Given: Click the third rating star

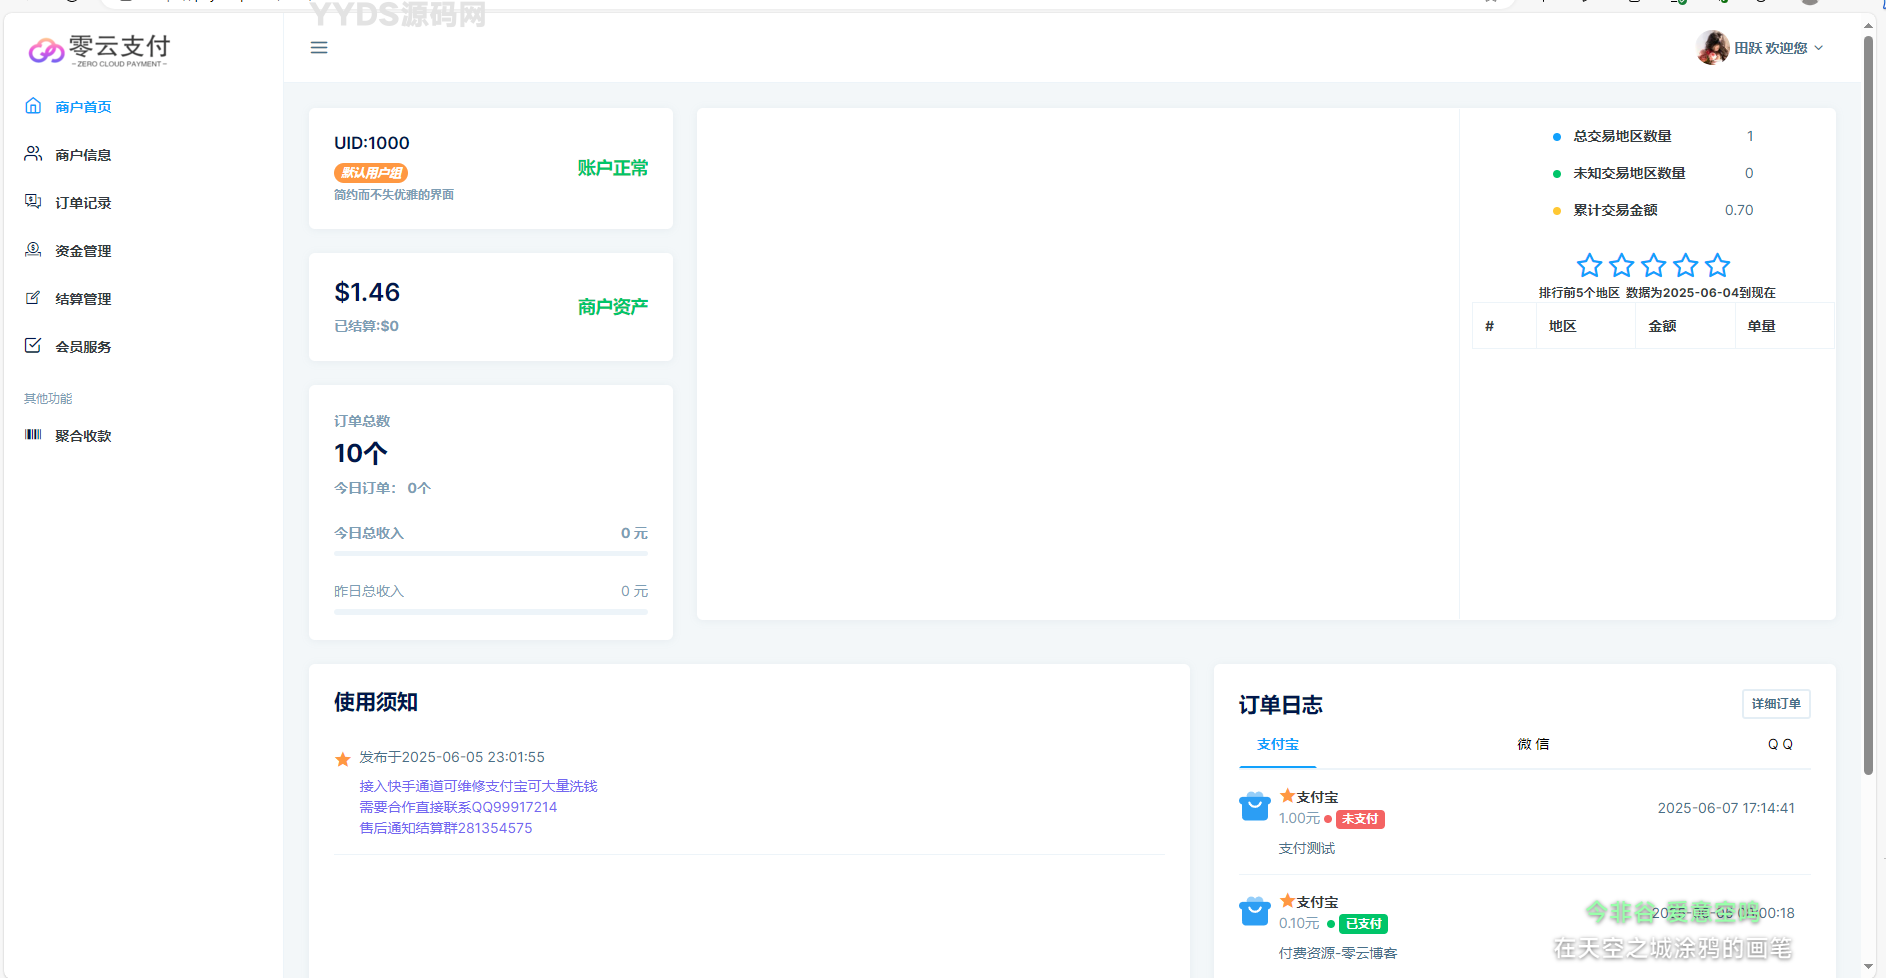Looking at the screenshot, I should tap(1653, 265).
